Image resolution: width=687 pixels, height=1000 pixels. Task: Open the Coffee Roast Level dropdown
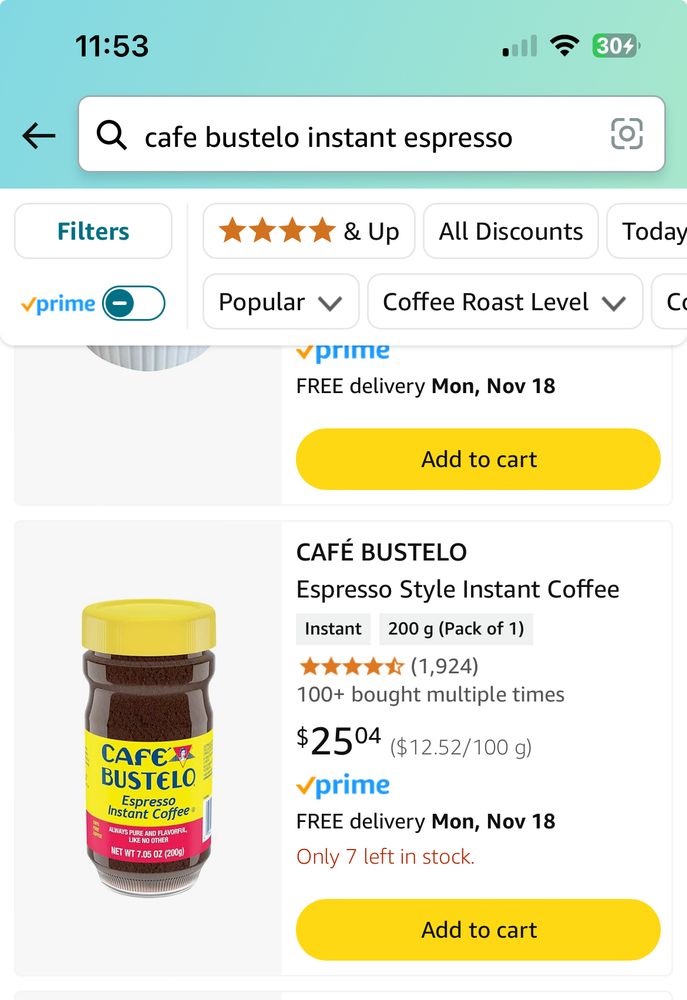pos(504,302)
